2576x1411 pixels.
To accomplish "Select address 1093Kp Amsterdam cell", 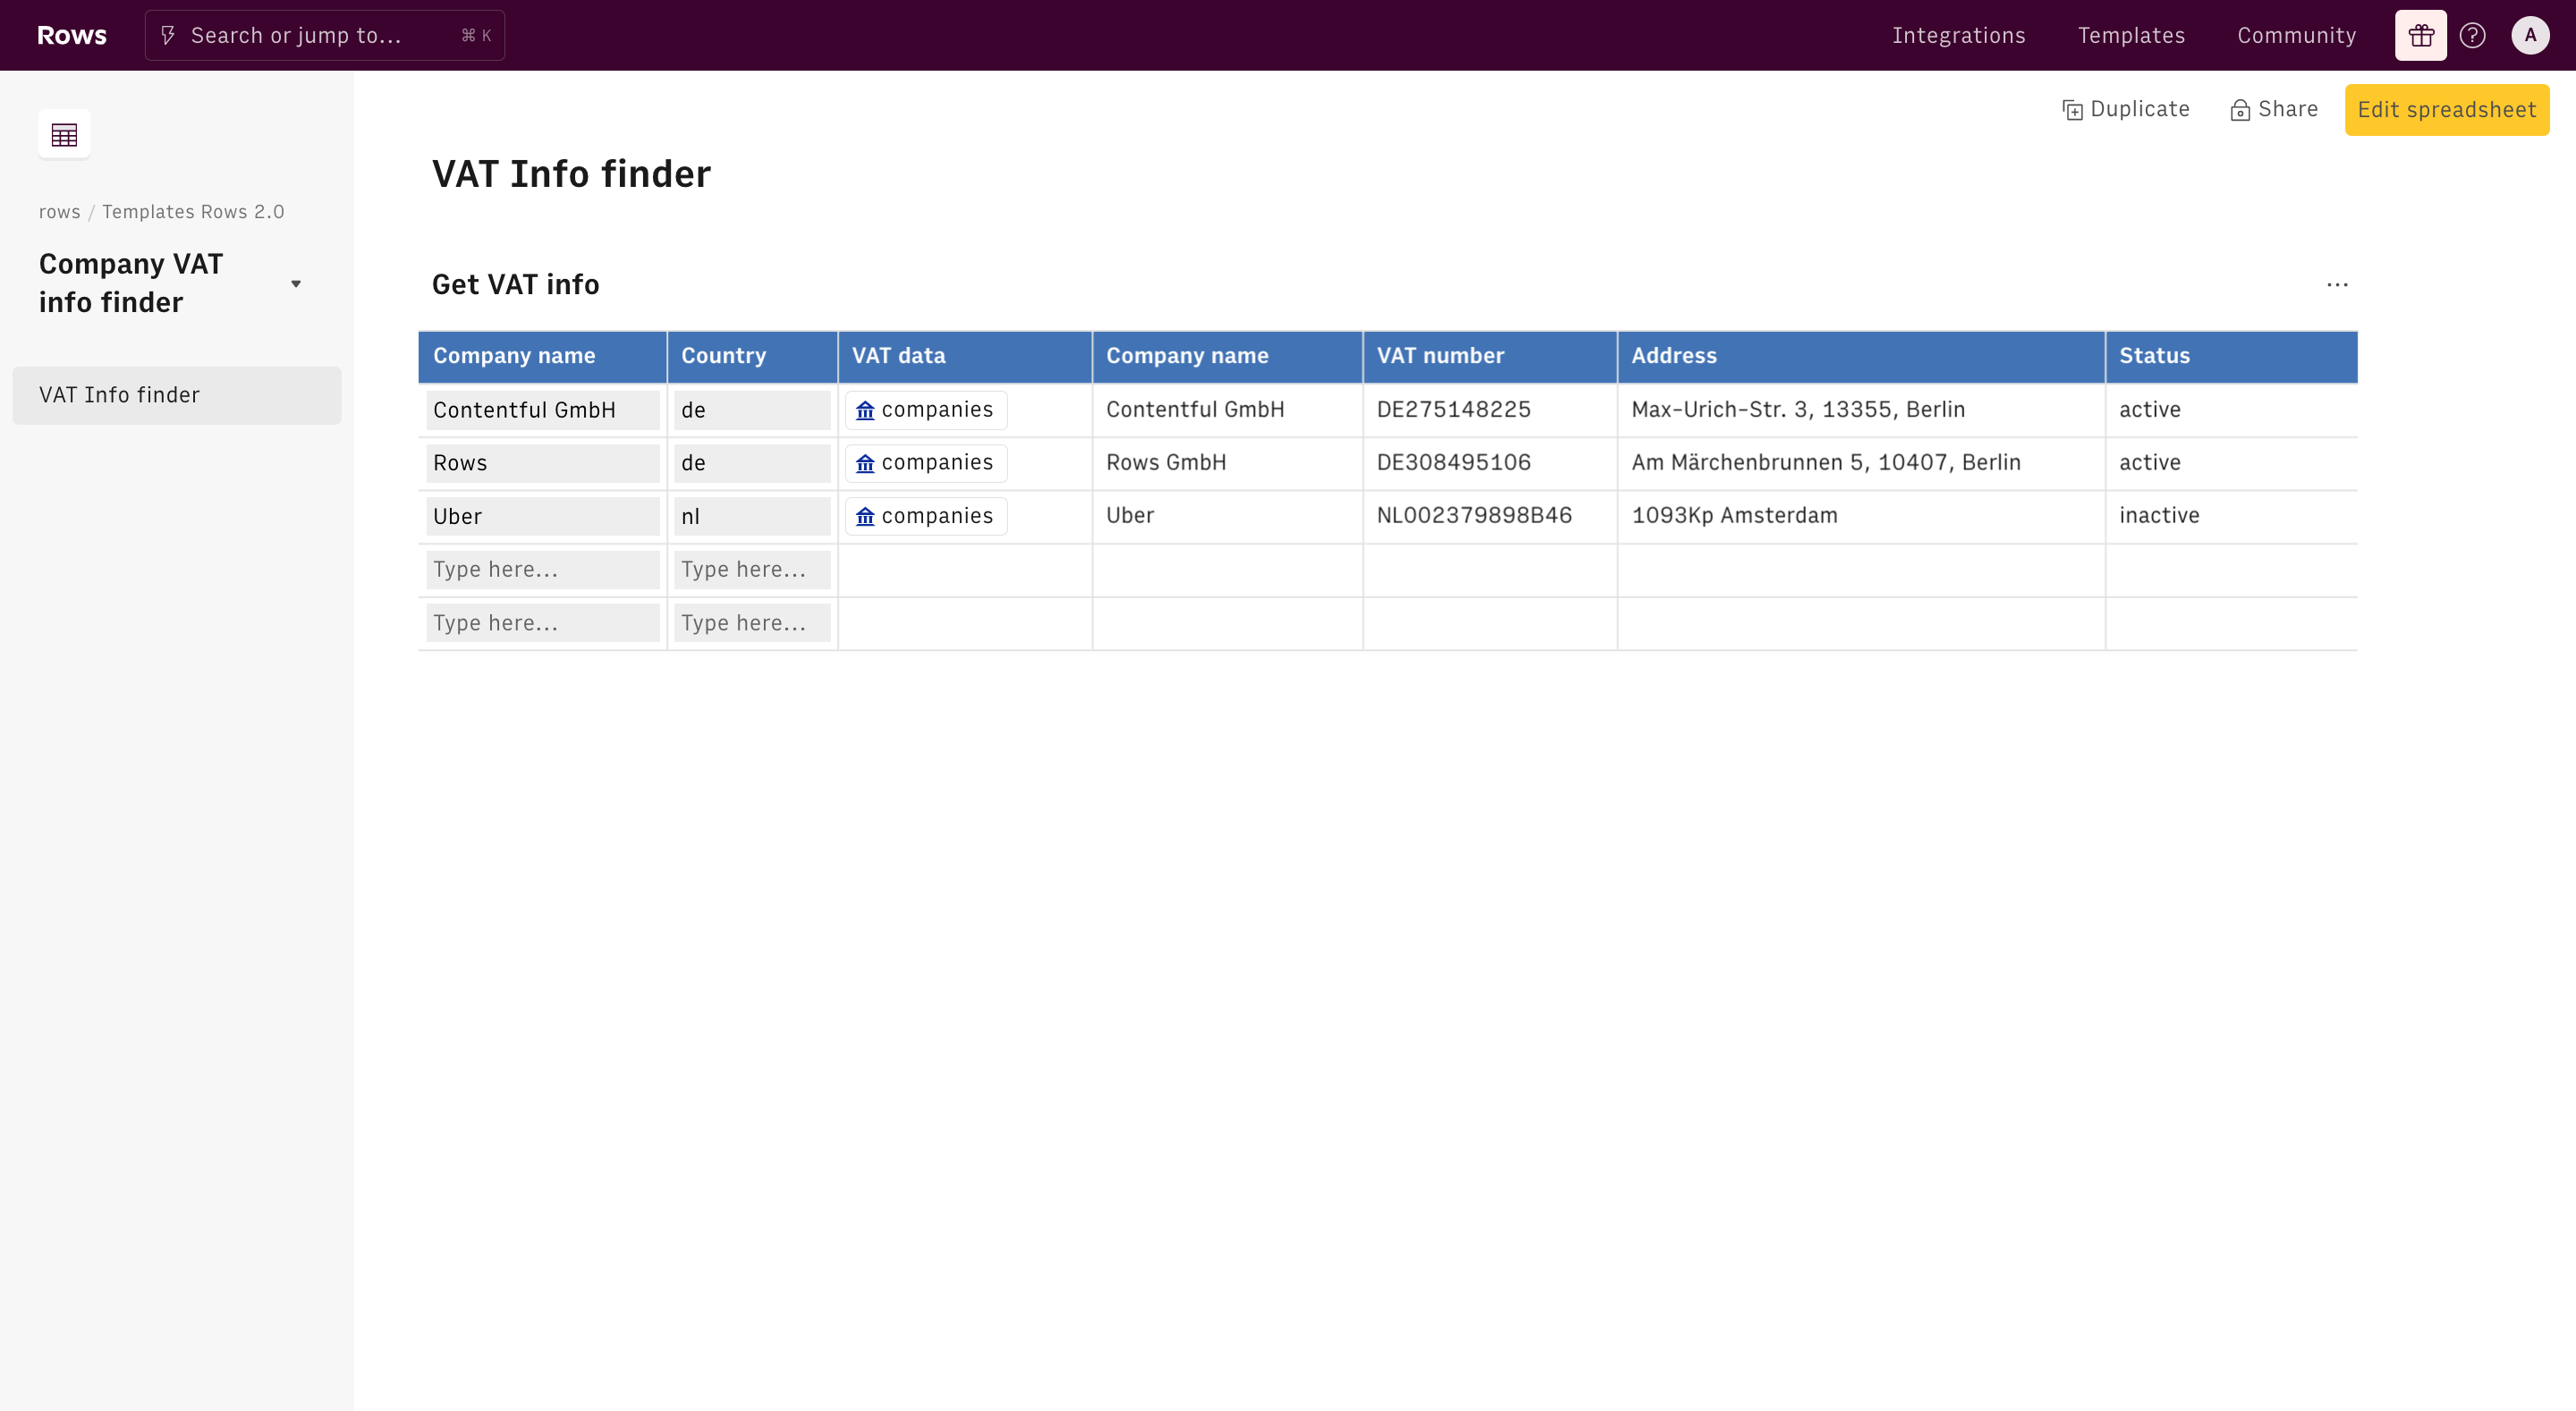I will tap(1860, 516).
